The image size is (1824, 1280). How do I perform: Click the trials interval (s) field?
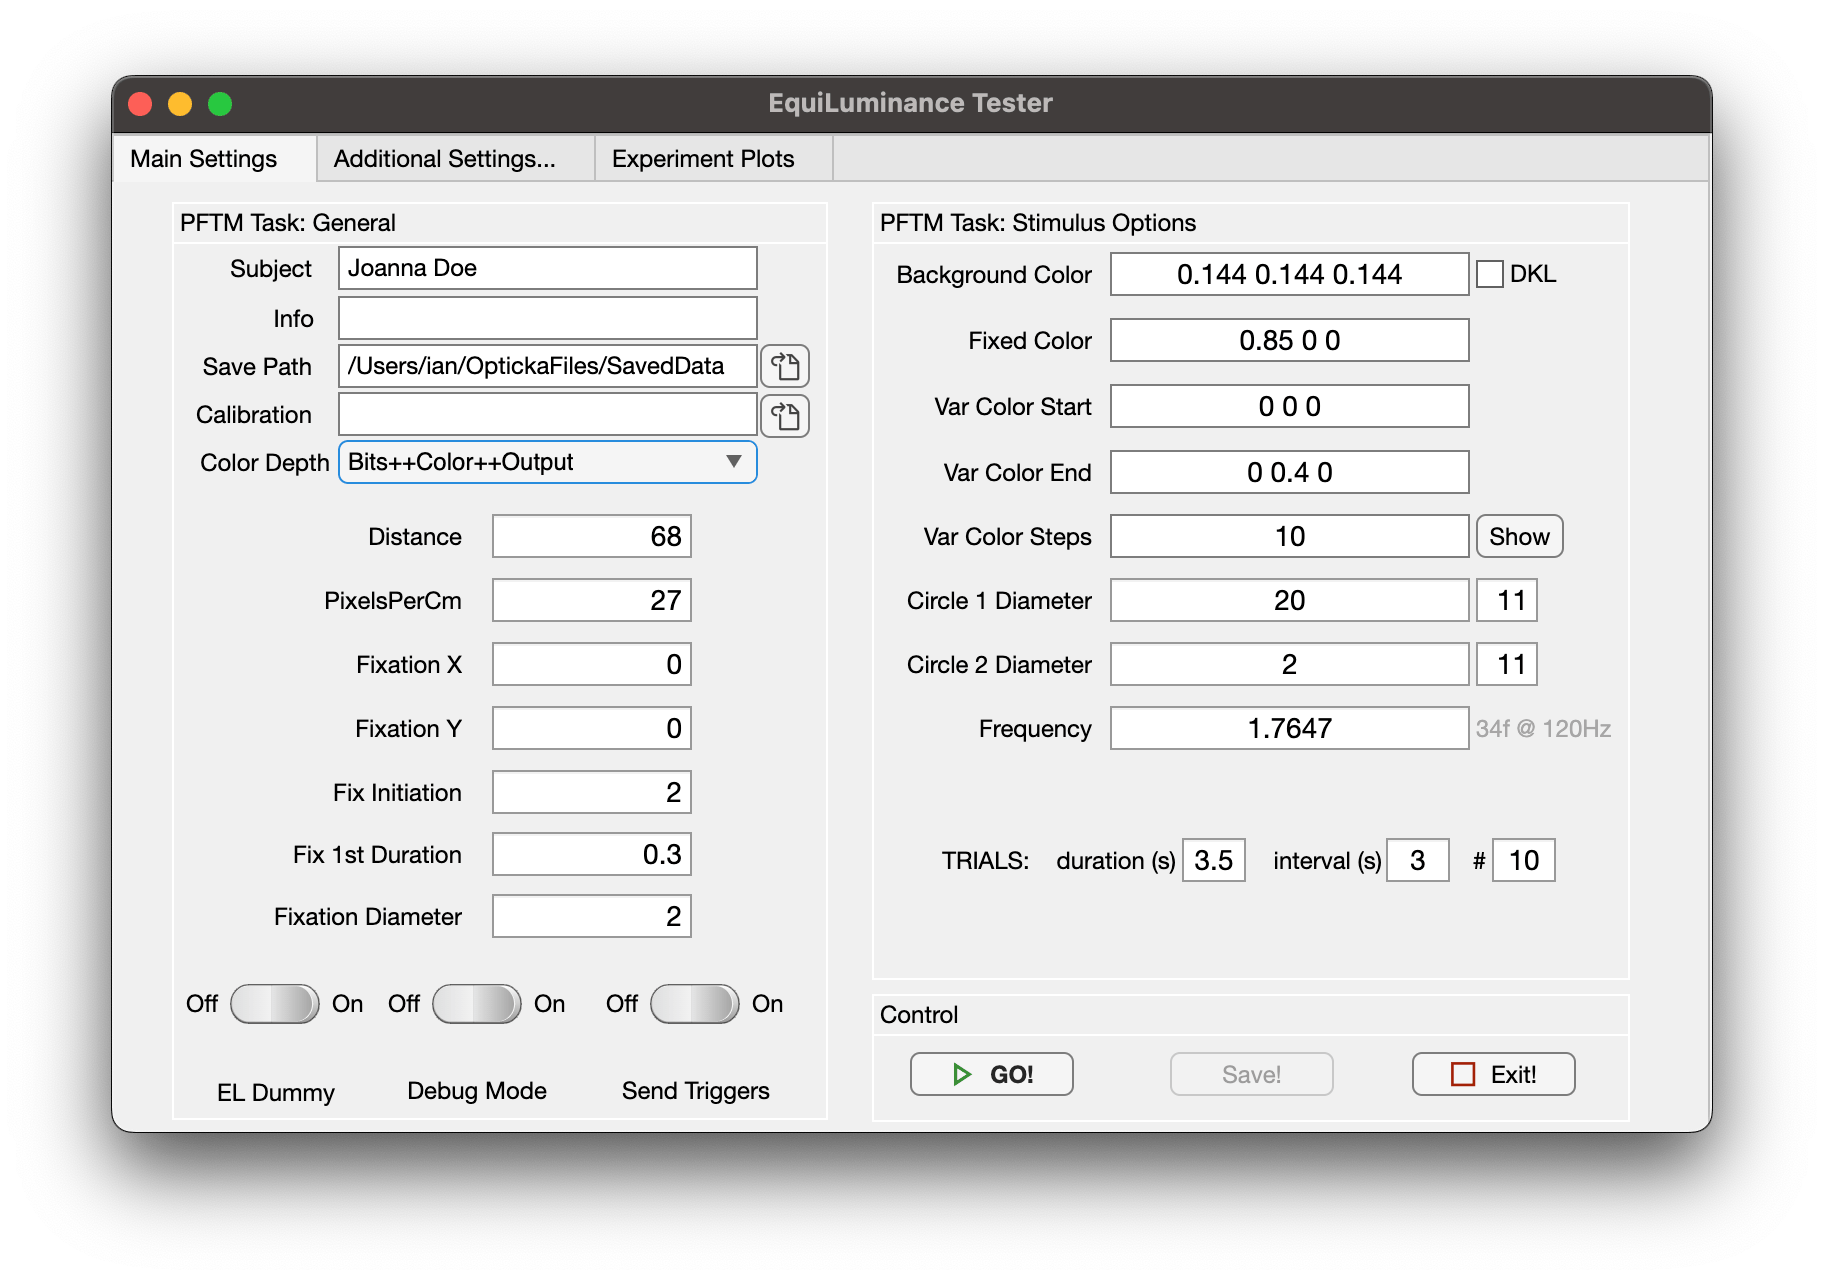pos(1418,861)
